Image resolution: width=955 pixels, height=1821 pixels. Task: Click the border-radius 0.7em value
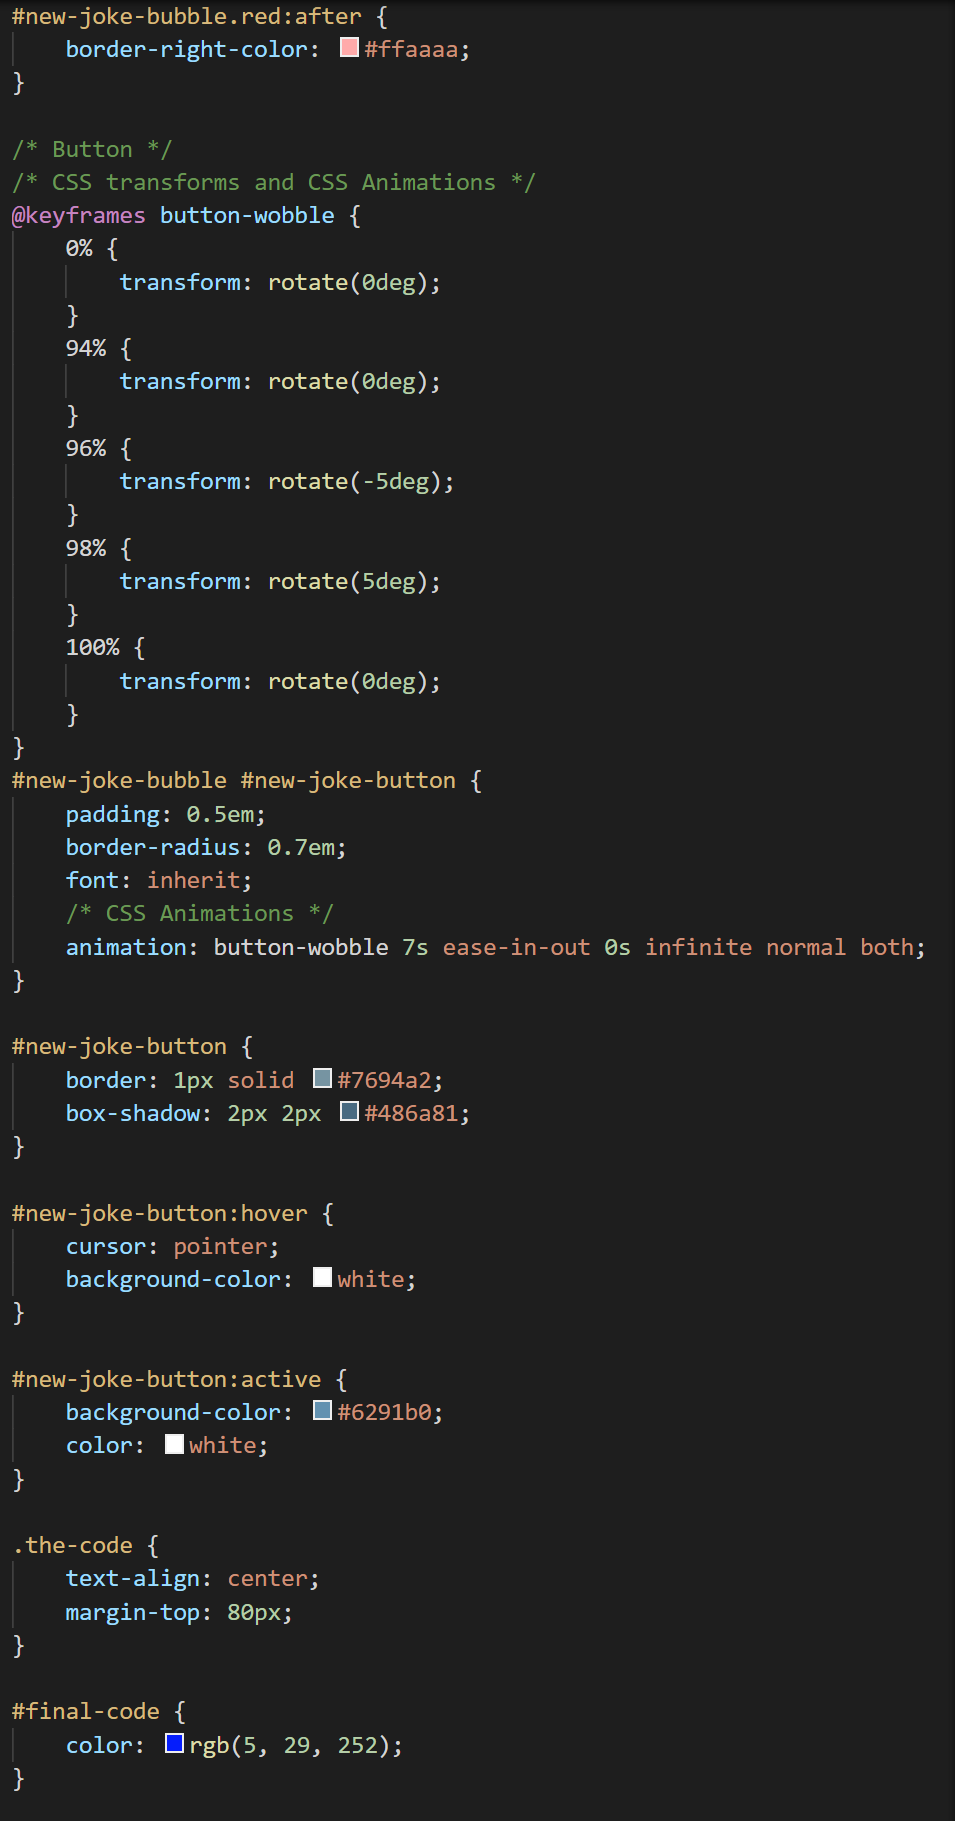pyautogui.click(x=301, y=847)
